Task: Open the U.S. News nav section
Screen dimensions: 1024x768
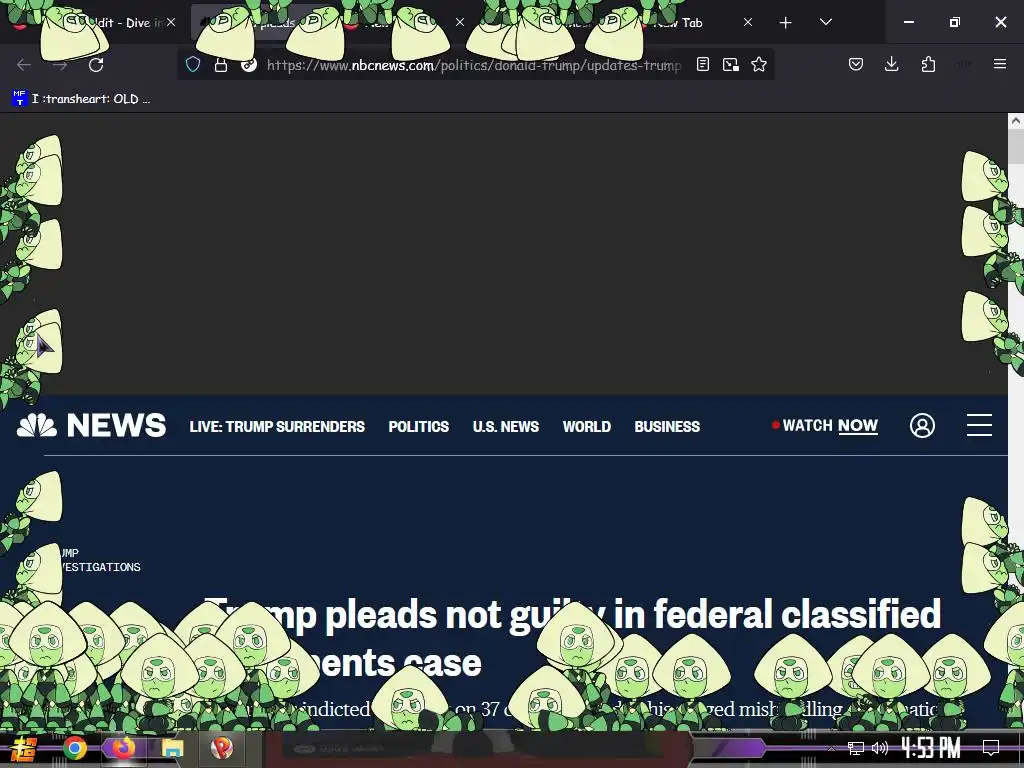Action: click(x=505, y=426)
